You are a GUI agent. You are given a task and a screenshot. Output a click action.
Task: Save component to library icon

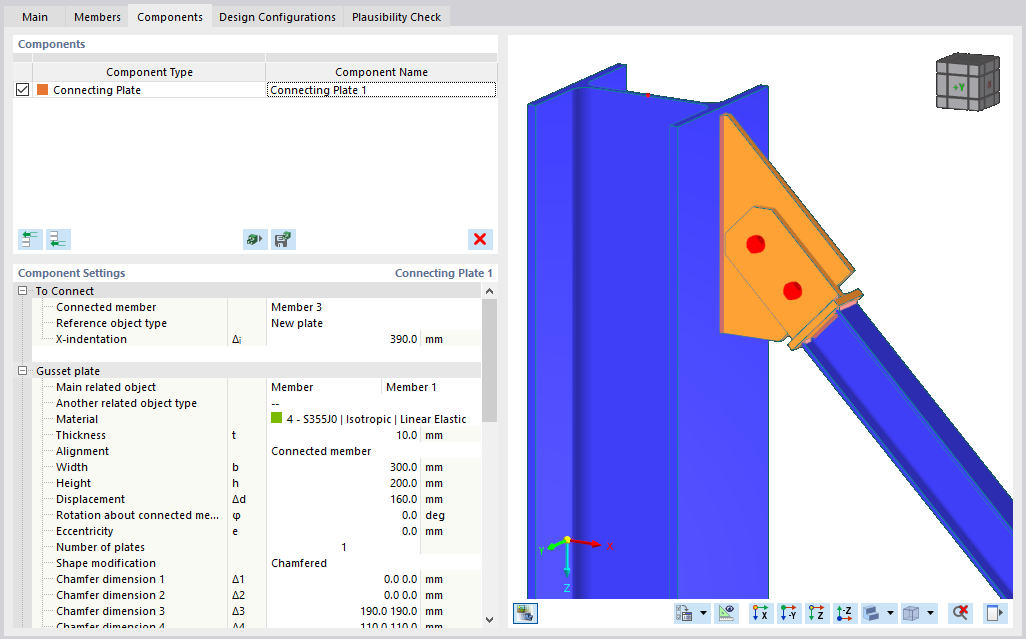pos(283,239)
